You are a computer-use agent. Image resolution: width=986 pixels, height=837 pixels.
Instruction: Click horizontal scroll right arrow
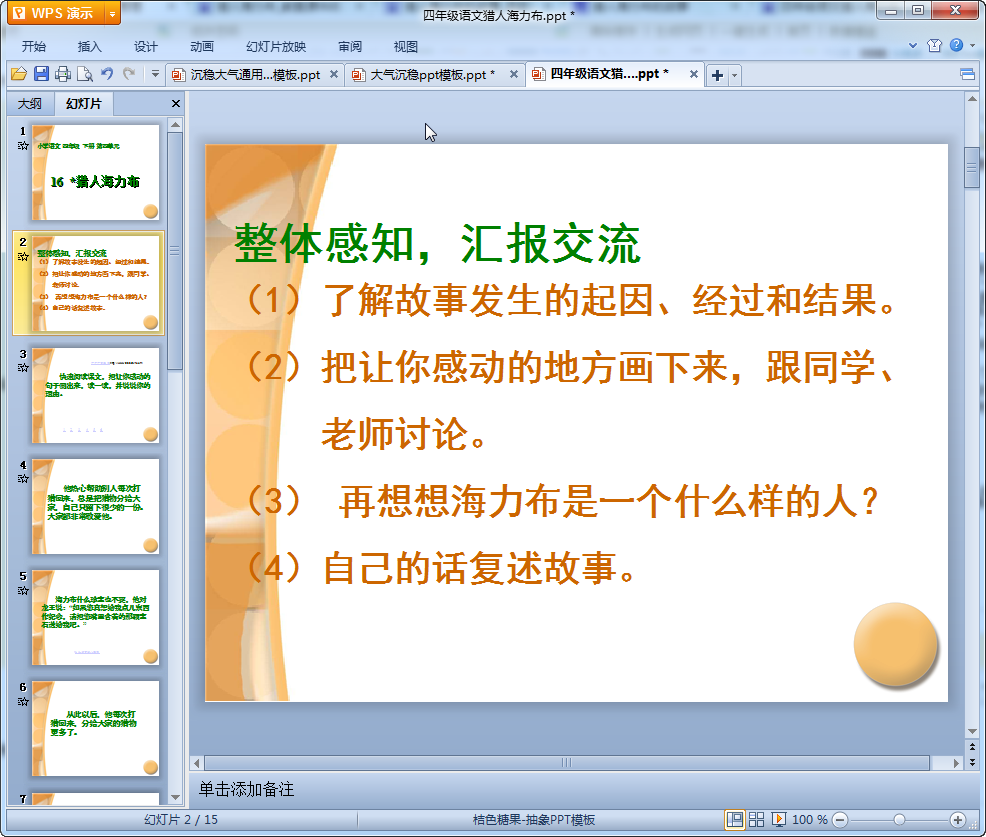click(956, 763)
